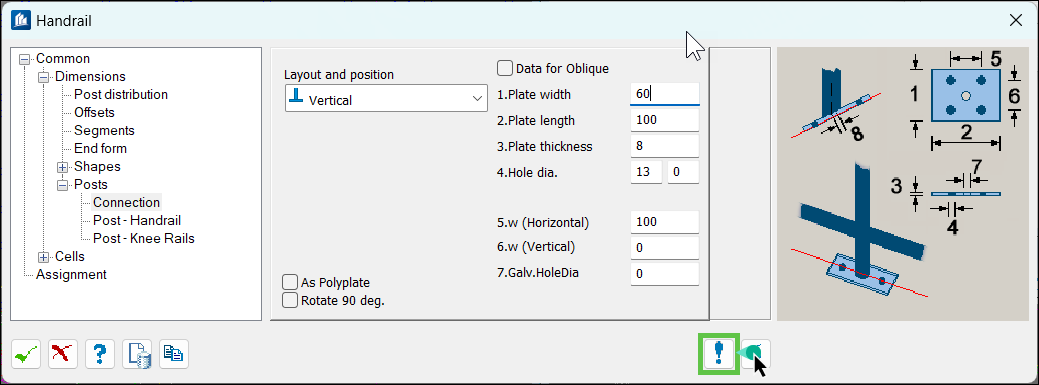Image resolution: width=1039 pixels, height=385 pixels.
Task: Expand the Shapes tree node
Action: click(x=63, y=167)
